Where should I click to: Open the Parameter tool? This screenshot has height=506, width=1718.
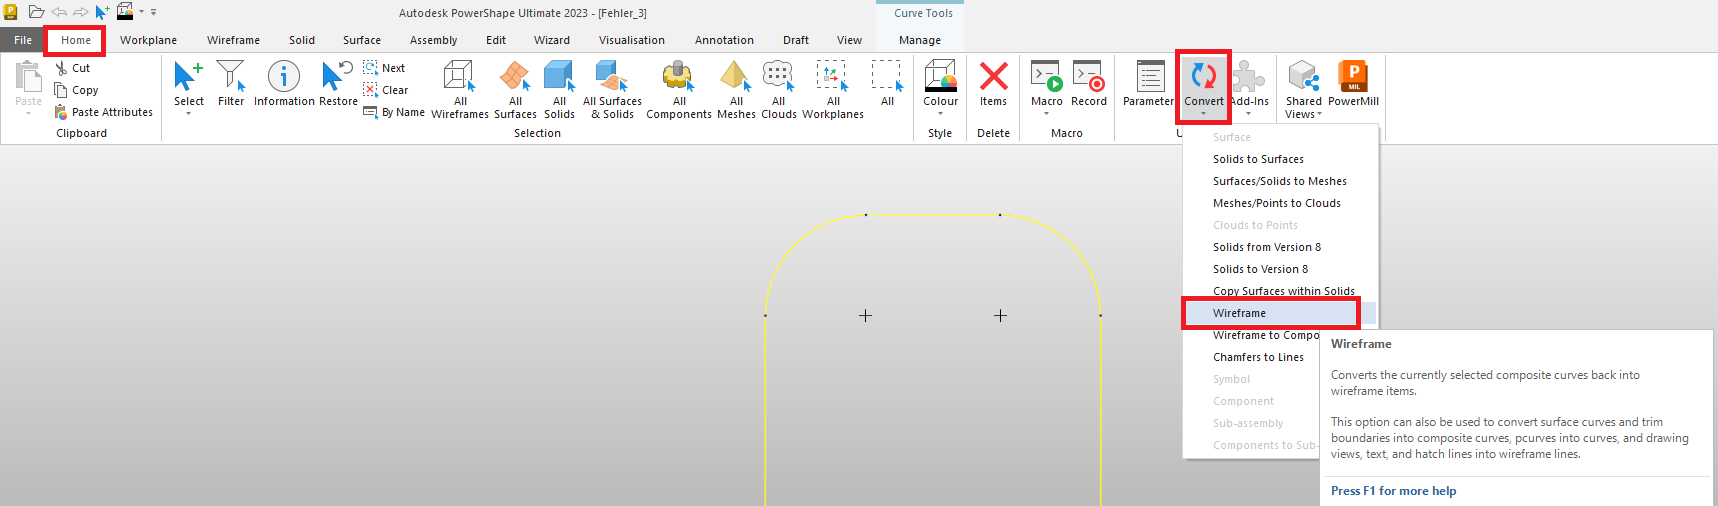point(1148,83)
